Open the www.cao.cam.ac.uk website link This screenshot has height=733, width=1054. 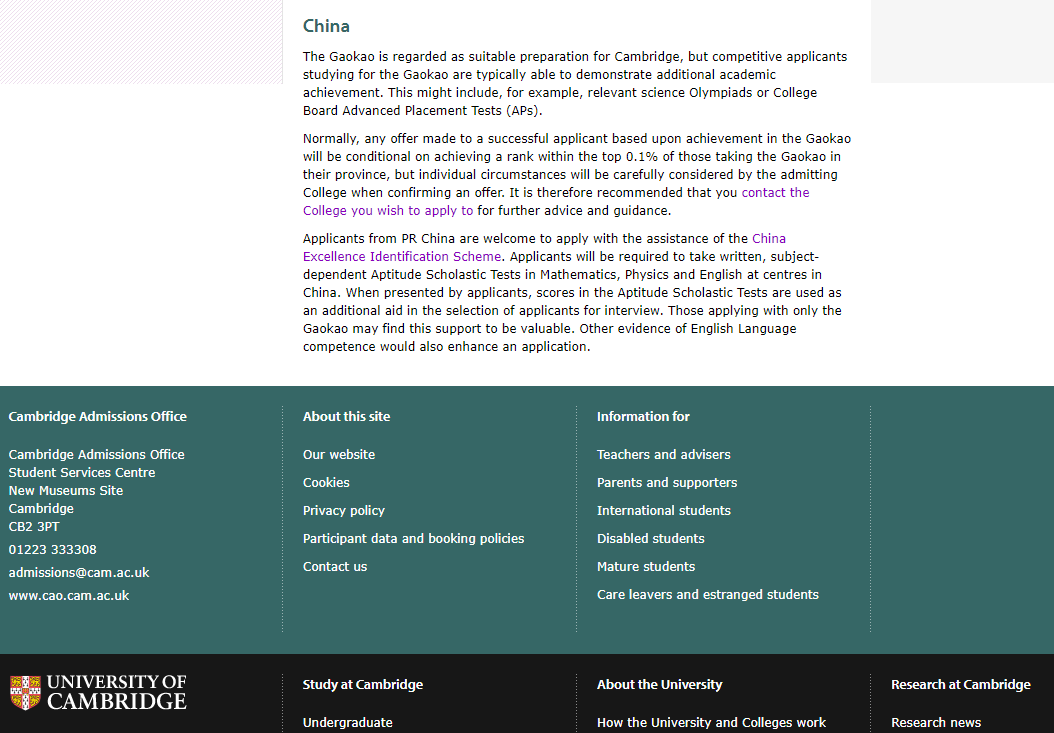coord(69,596)
